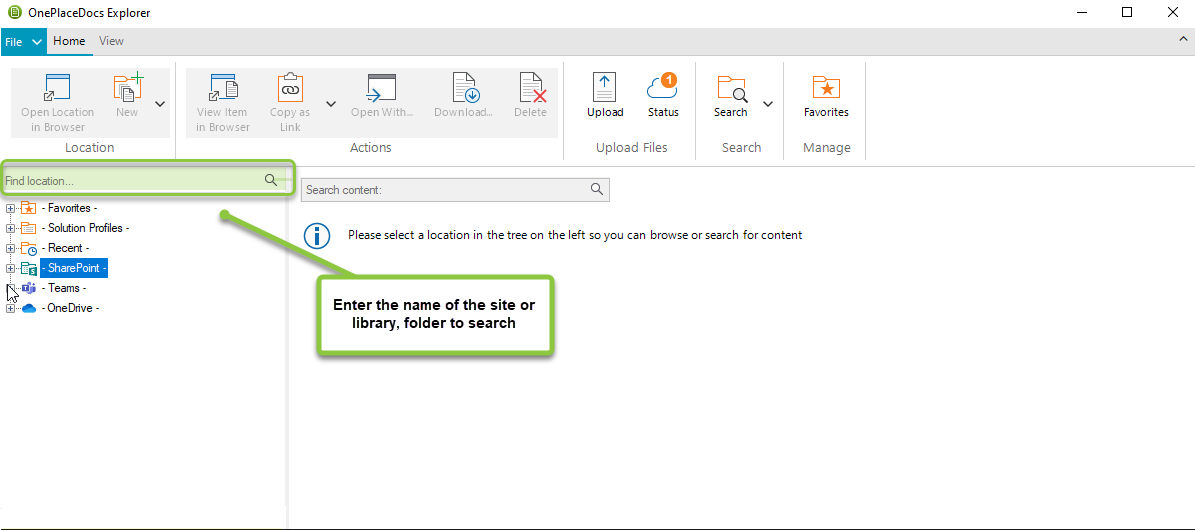Screen dimensions: 1195x530
Task: Click the Favorites star folder icon in tree
Action: click(29, 207)
